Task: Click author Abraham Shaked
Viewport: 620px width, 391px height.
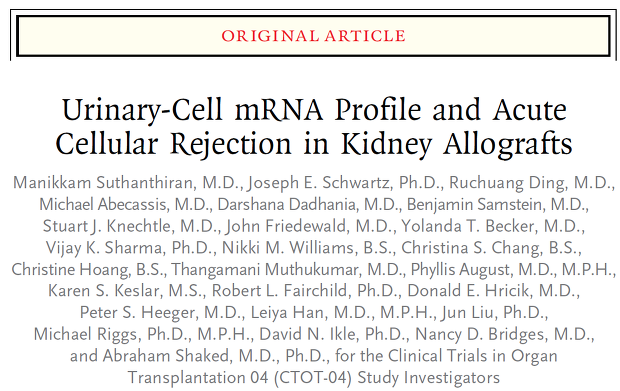Action: pos(166,356)
